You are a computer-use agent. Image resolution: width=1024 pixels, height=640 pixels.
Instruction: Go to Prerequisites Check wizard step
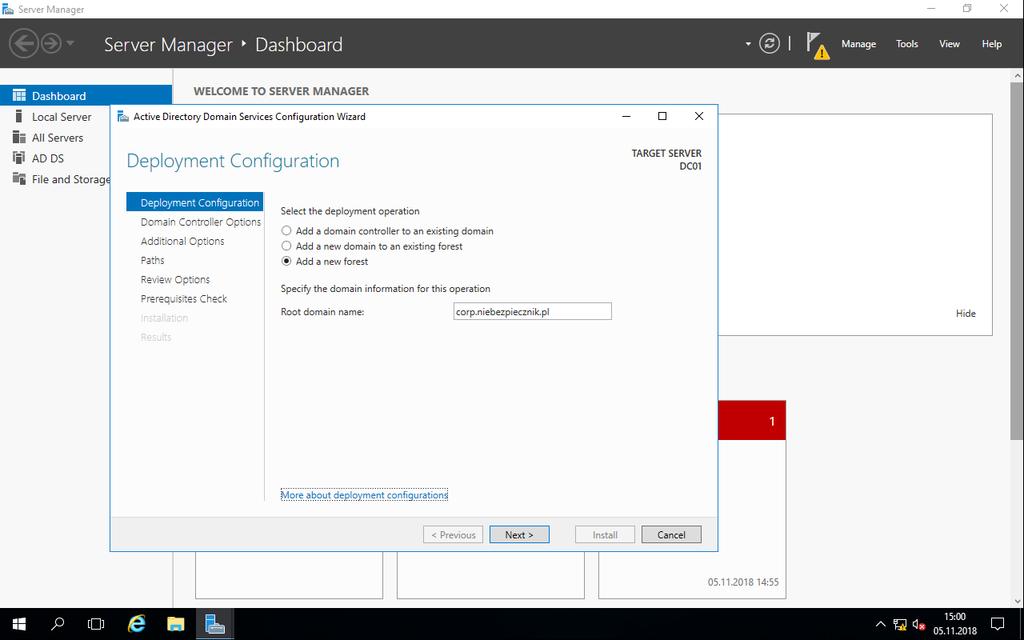coord(184,298)
